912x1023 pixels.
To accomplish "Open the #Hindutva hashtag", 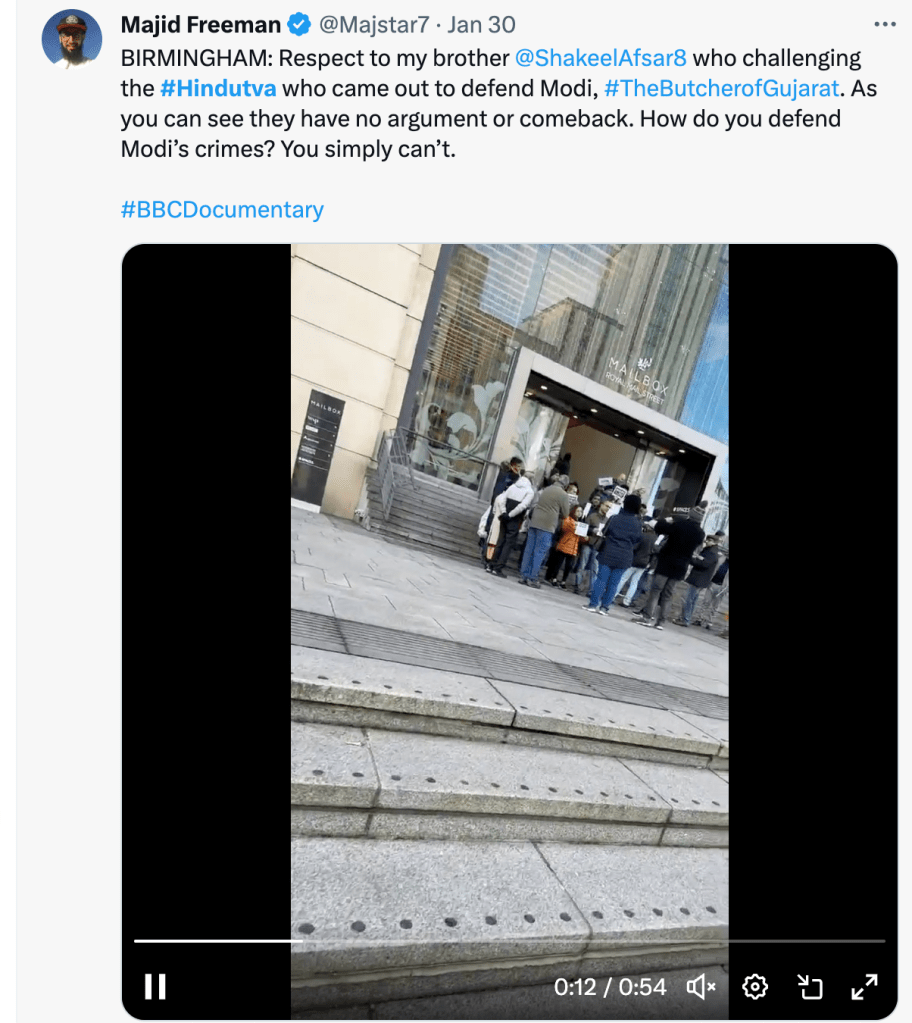I will (218, 88).
